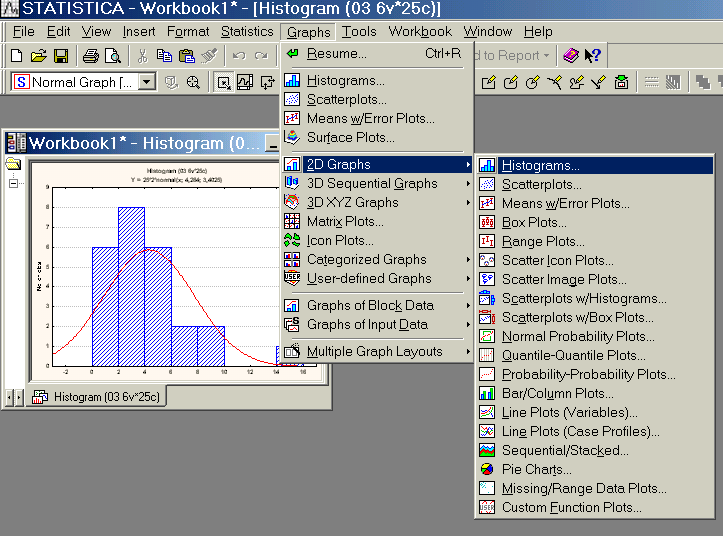The width and height of the screenshot is (723, 536).
Task: Select Resume from the Graphs menu
Action: point(377,54)
